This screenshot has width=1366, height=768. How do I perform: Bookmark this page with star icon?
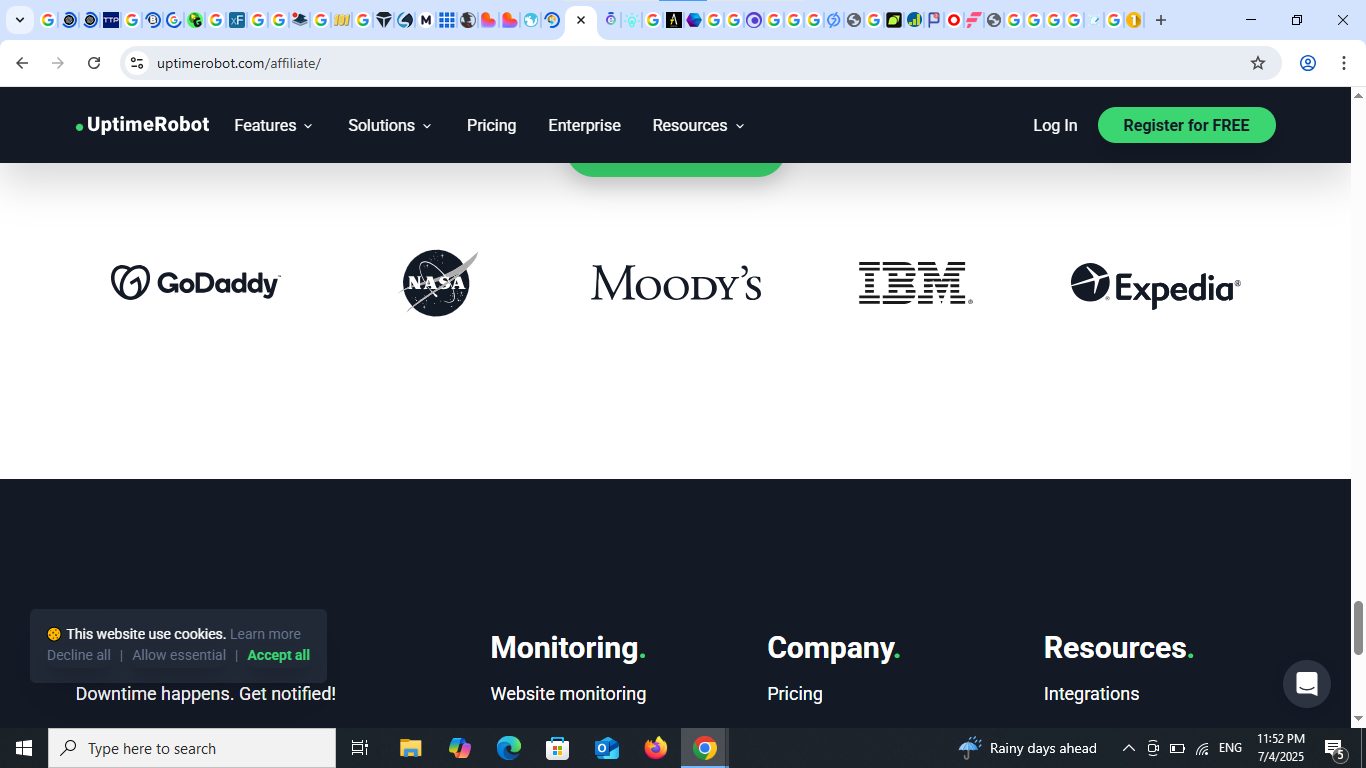(1258, 63)
